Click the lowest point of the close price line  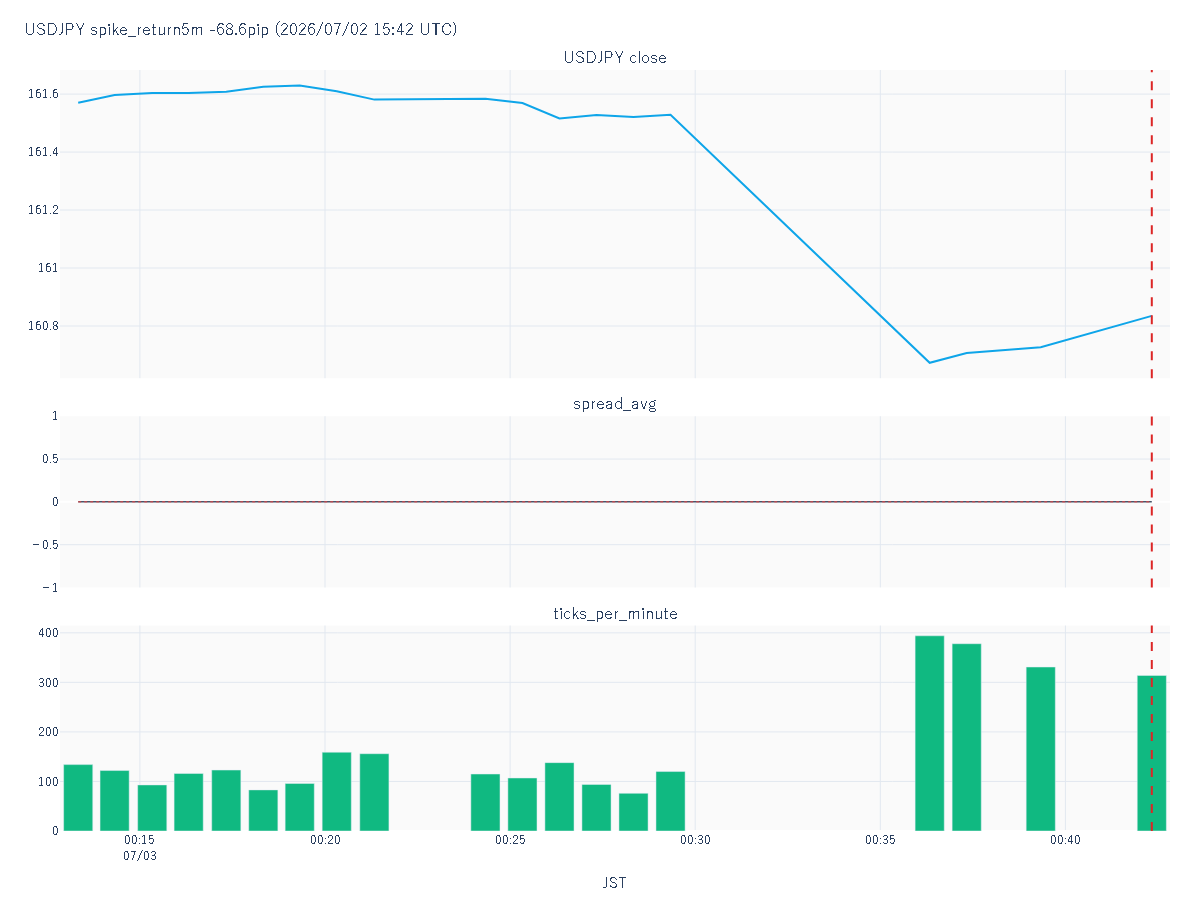tap(930, 363)
